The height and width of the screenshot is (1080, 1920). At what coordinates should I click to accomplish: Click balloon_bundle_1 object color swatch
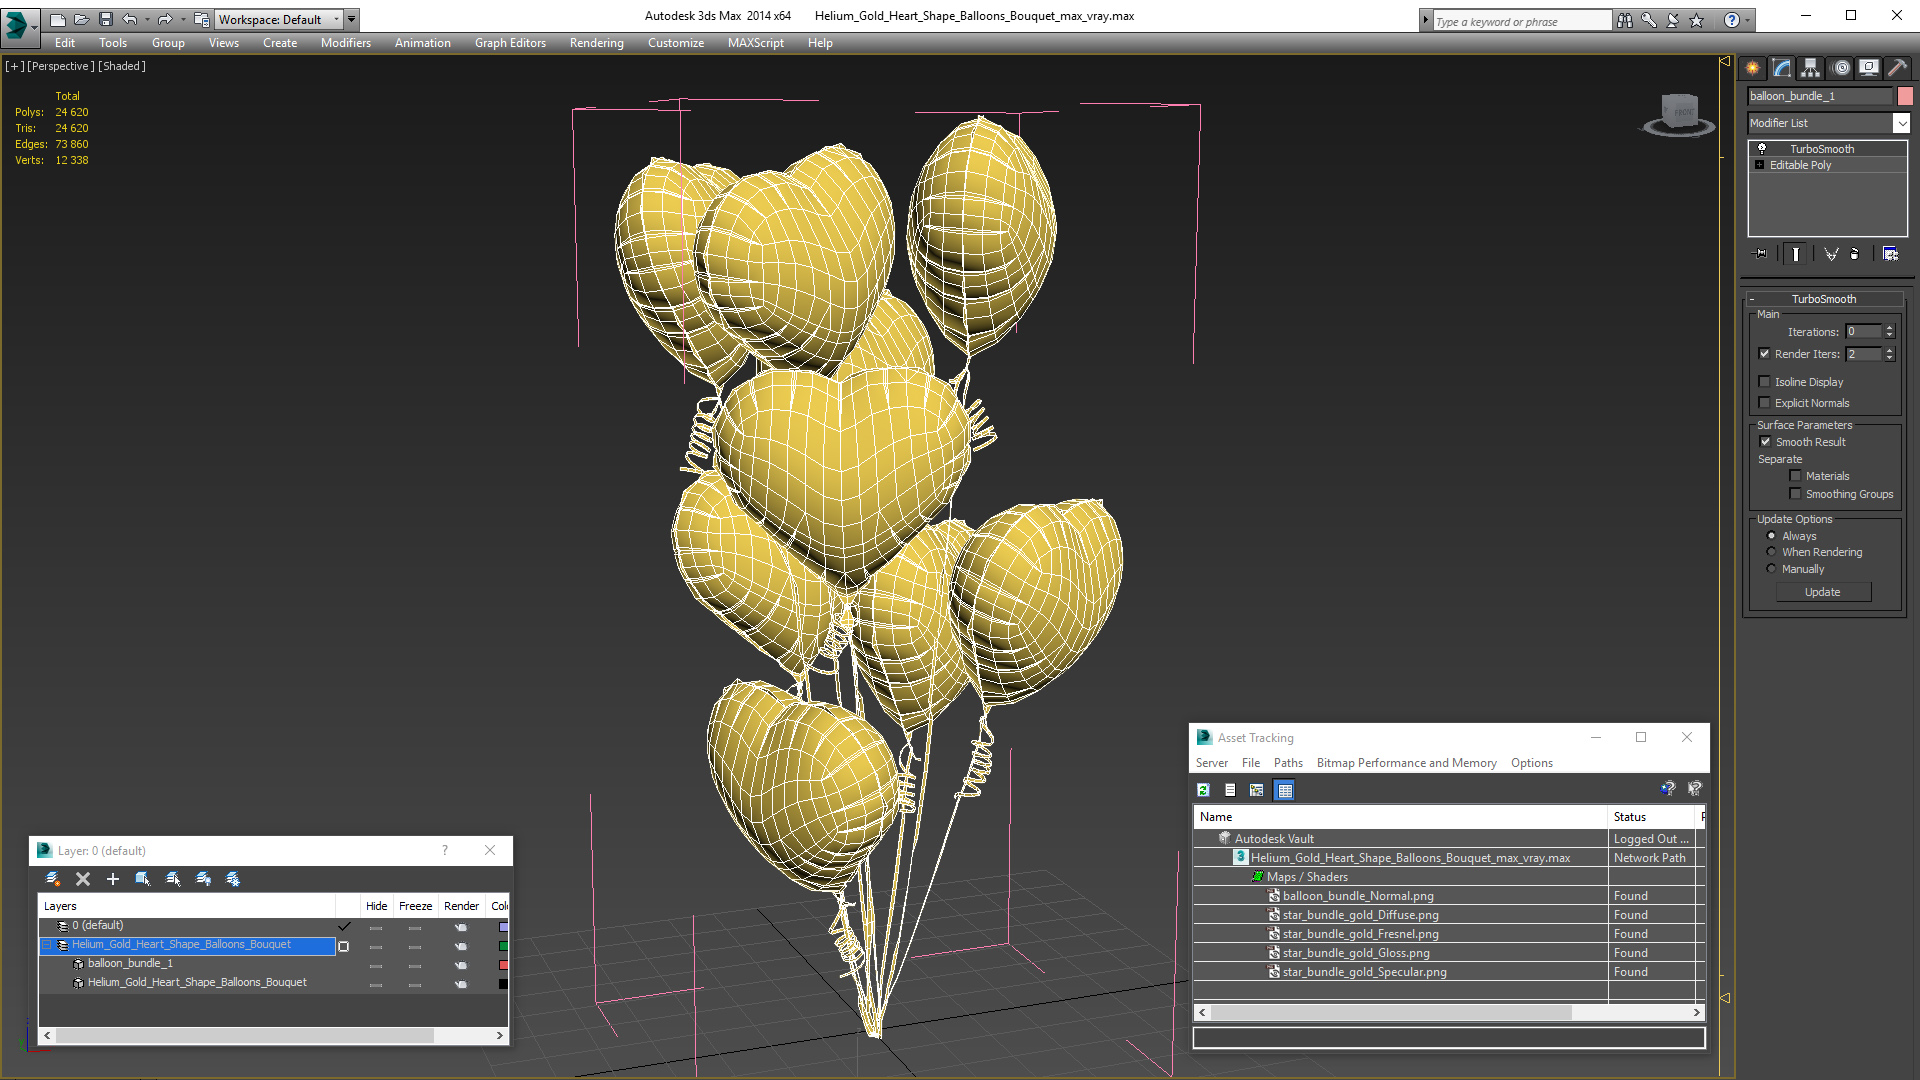click(x=1905, y=96)
